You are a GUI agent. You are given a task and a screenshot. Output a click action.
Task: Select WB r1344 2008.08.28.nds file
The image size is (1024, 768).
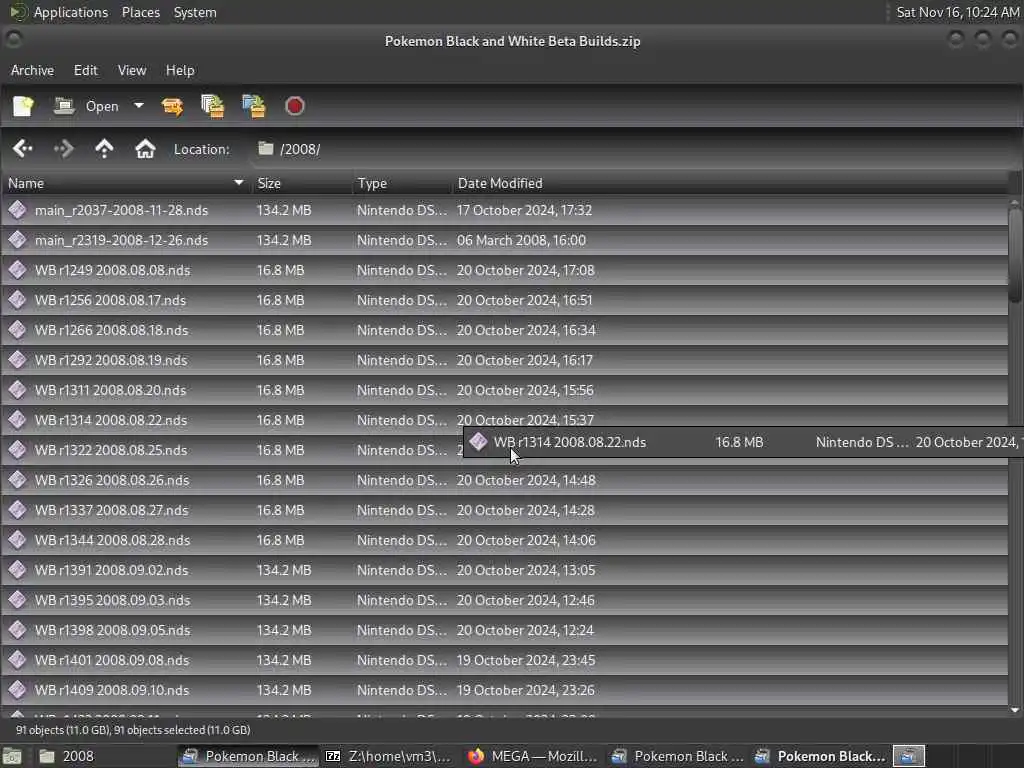pos(504,541)
